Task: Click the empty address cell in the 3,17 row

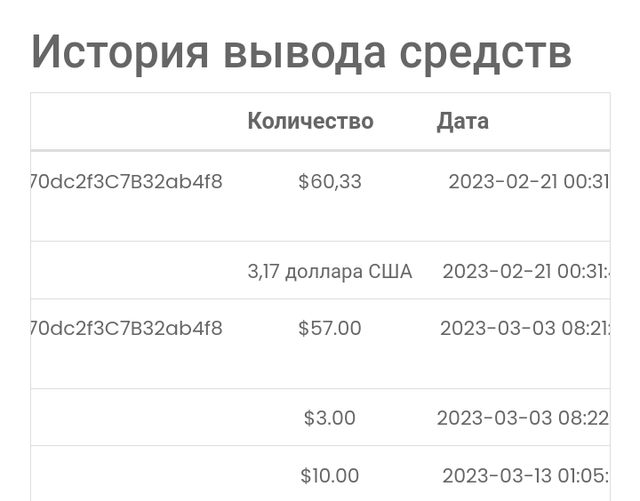Action: coord(130,271)
